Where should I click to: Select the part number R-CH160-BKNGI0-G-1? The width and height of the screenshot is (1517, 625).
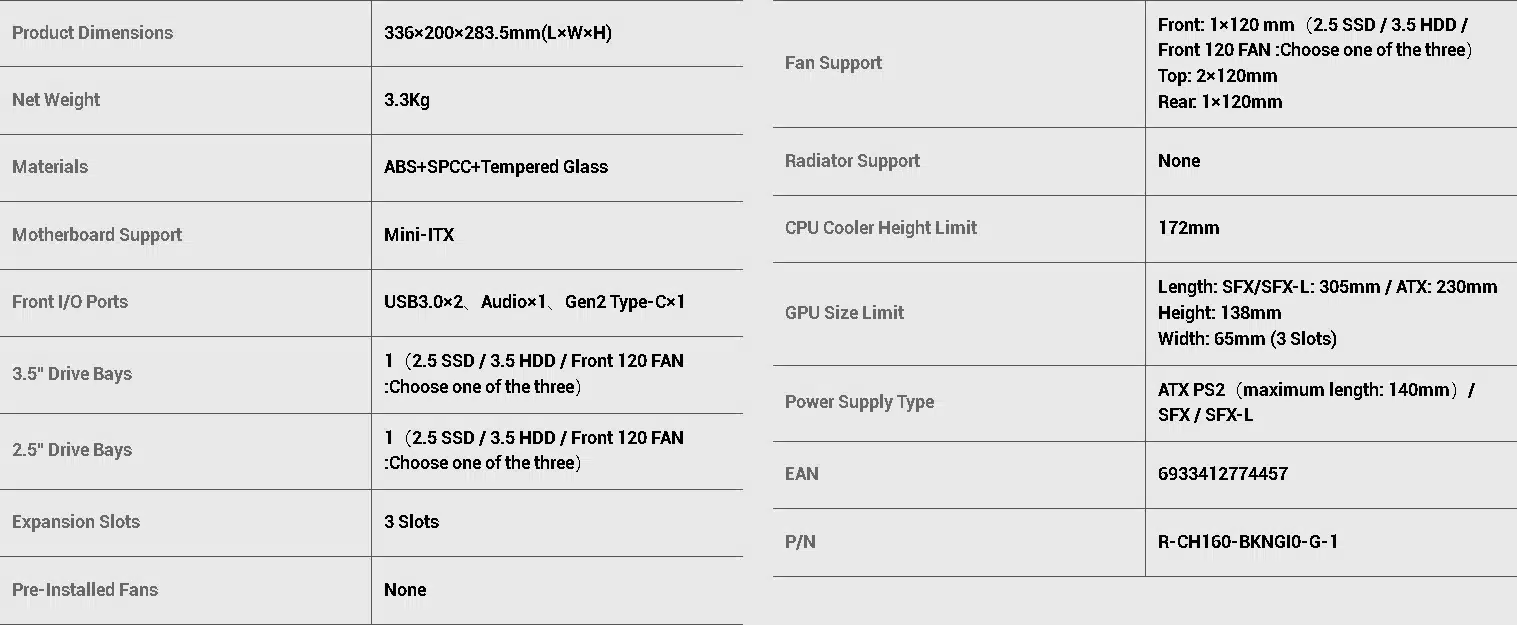coord(1248,542)
